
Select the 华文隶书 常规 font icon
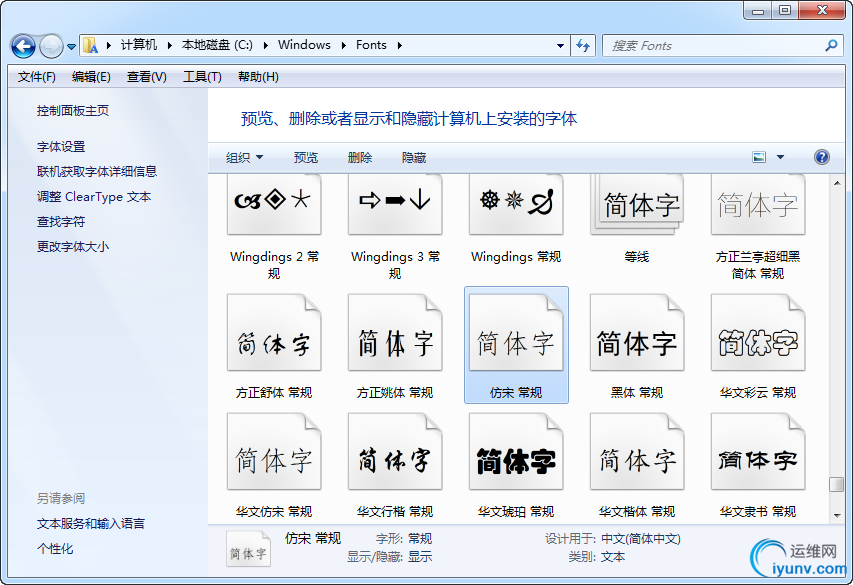coord(758,452)
